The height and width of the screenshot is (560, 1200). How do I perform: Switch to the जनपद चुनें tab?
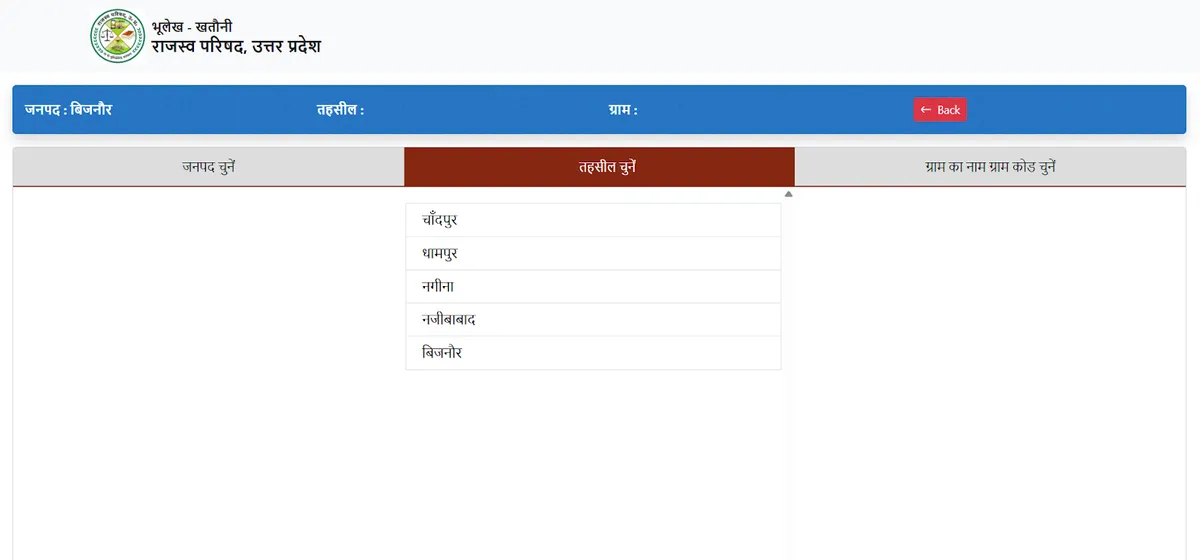pos(208,167)
